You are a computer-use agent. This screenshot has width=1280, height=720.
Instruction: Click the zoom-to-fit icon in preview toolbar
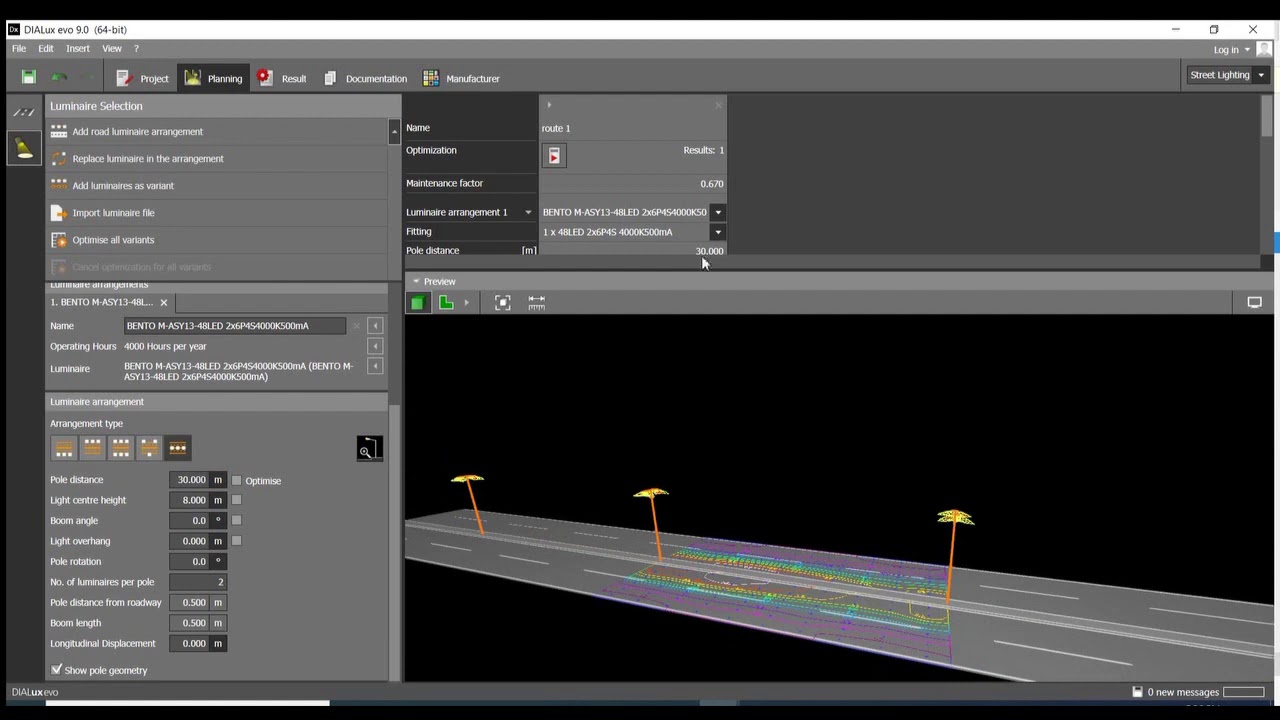tap(503, 302)
